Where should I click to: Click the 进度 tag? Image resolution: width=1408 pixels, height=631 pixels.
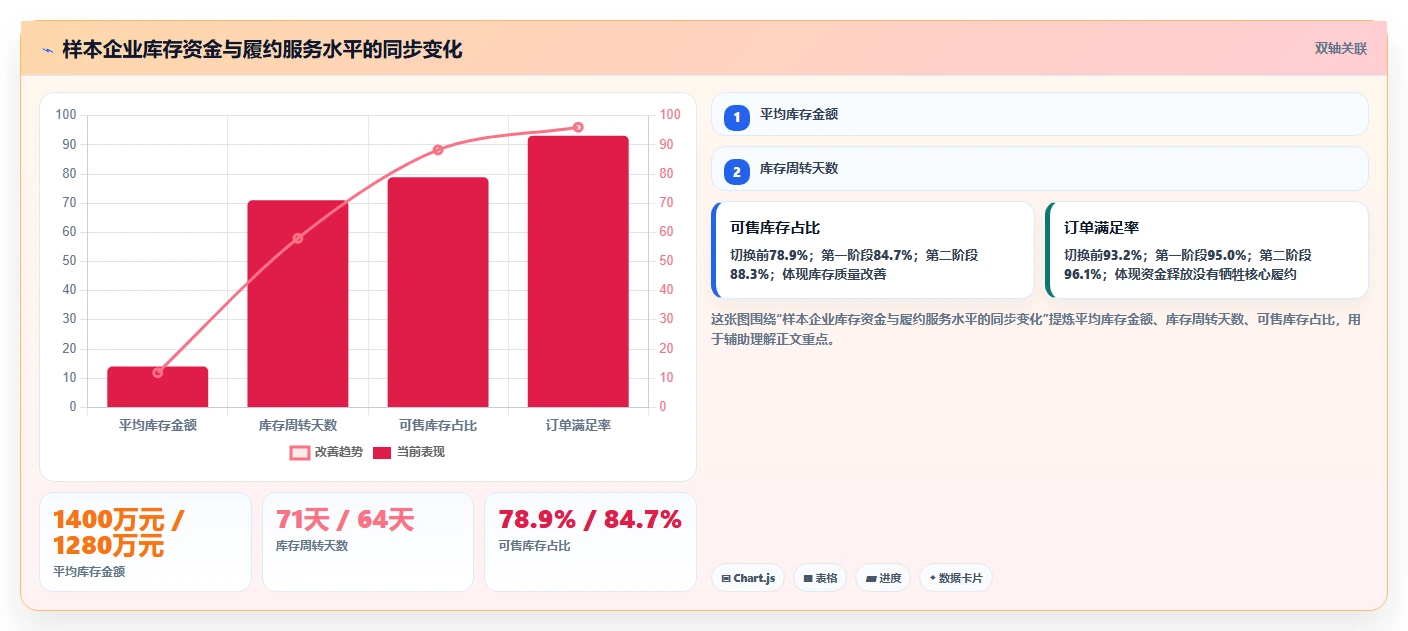(883, 578)
